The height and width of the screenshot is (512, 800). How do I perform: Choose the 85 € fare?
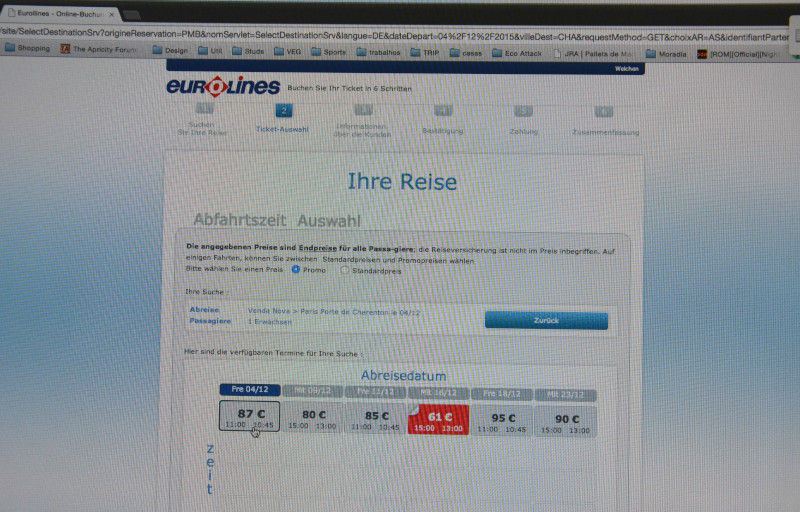(376, 419)
